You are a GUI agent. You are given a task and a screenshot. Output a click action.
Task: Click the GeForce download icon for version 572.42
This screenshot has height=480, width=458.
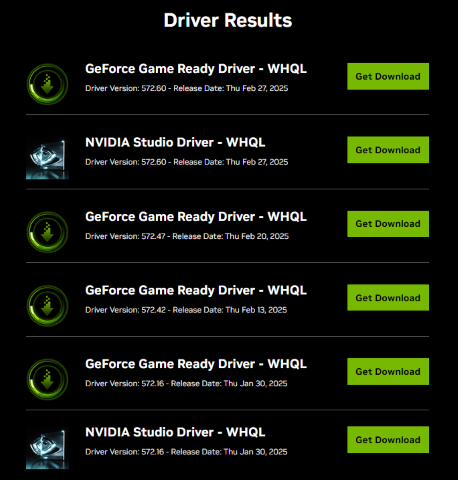tap(47, 306)
